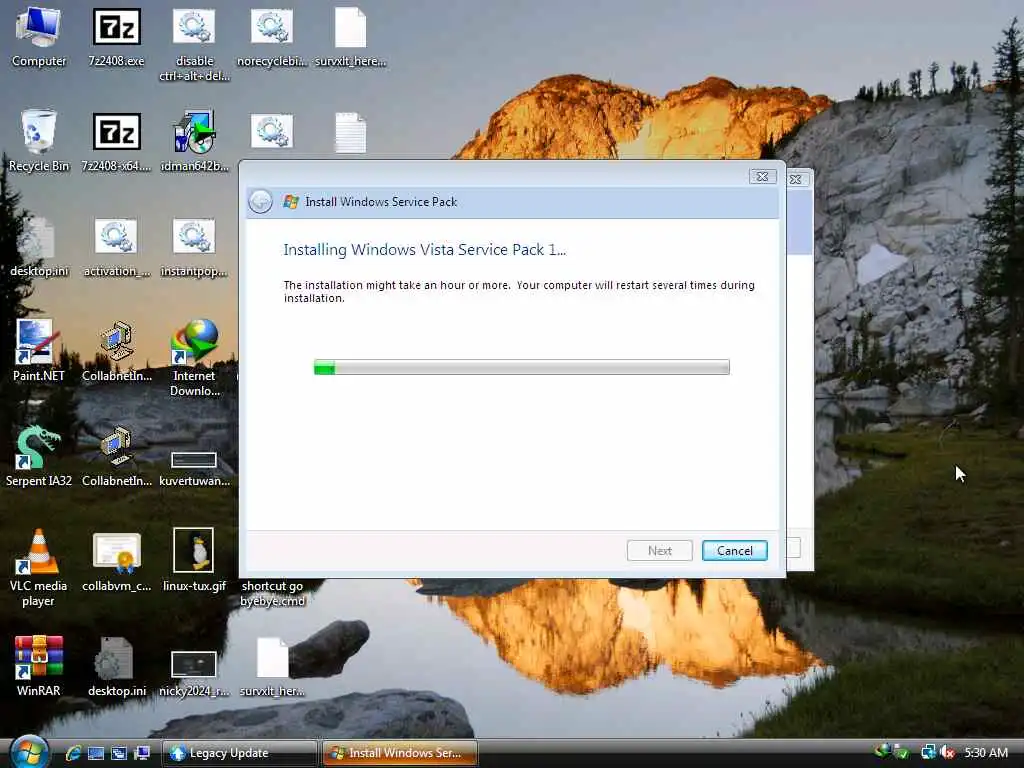Cancel the service pack installation
Image resolution: width=1024 pixels, height=768 pixels.
(735, 551)
